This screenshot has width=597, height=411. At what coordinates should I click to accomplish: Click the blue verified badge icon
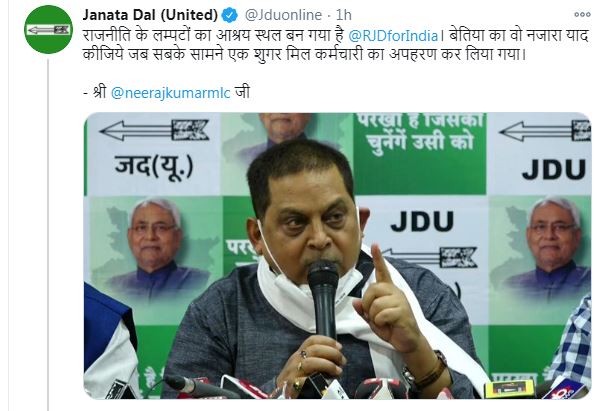(230, 15)
